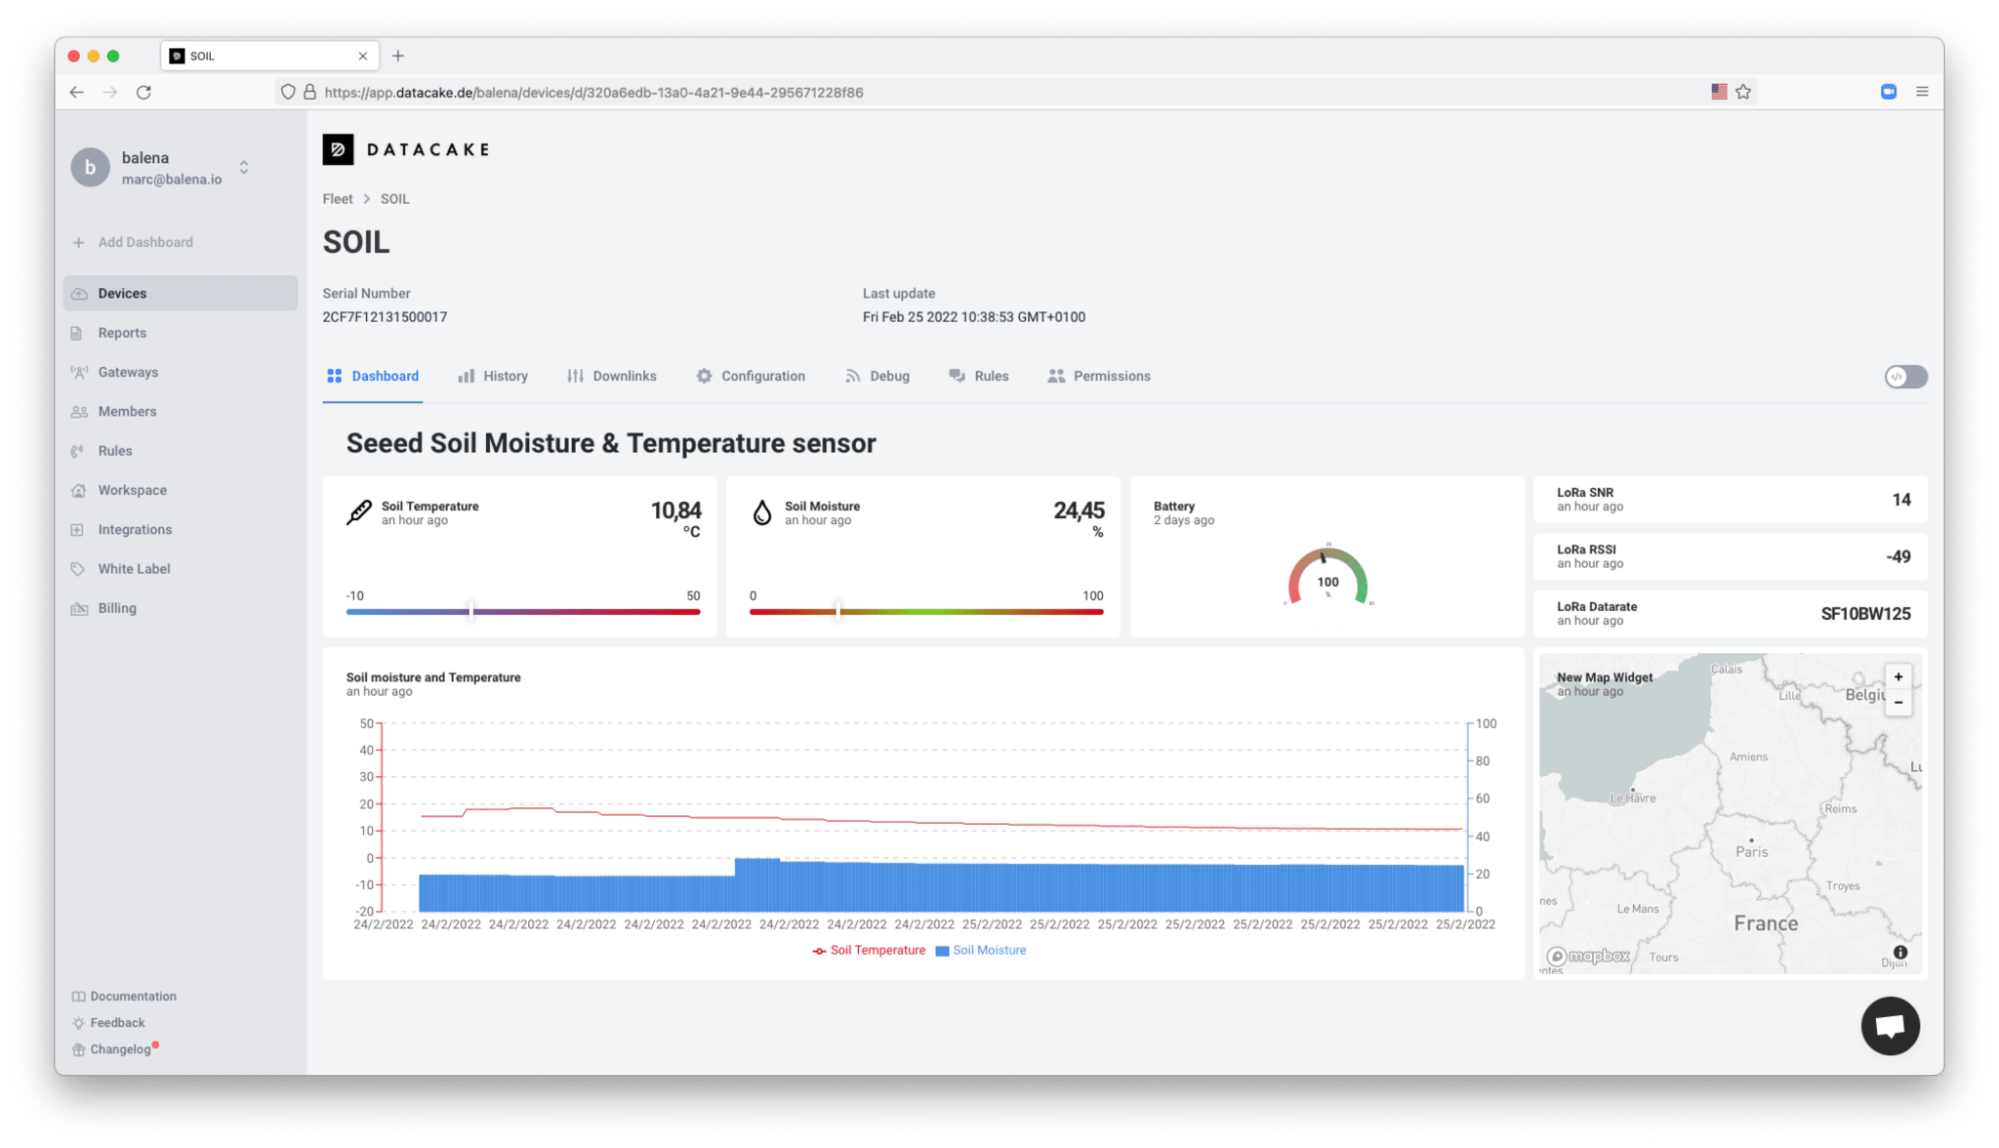The width and height of the screenshot is (1999, 1148).
Task: Switch to the History tab
Action: [x=505, y=376]
